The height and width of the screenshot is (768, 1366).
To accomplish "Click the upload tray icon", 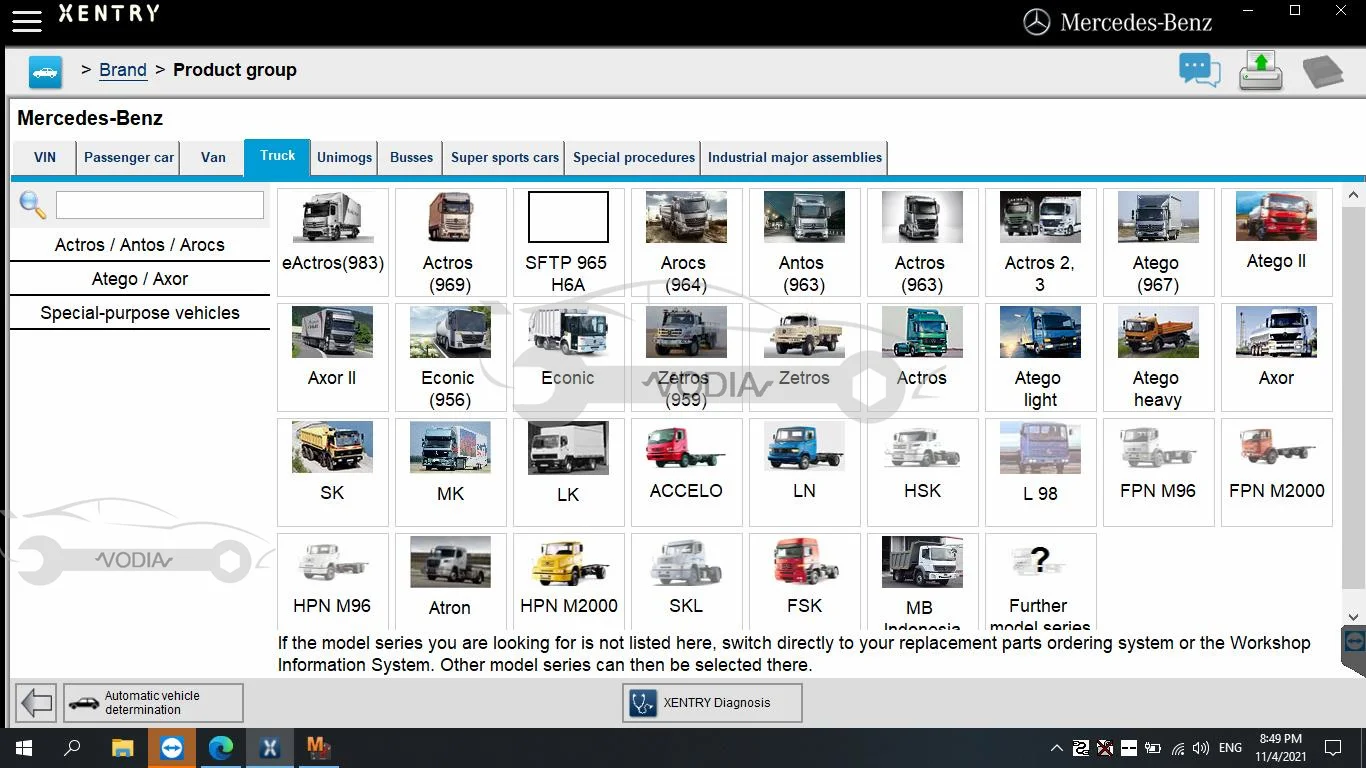I will click(x=1260, y=71).
